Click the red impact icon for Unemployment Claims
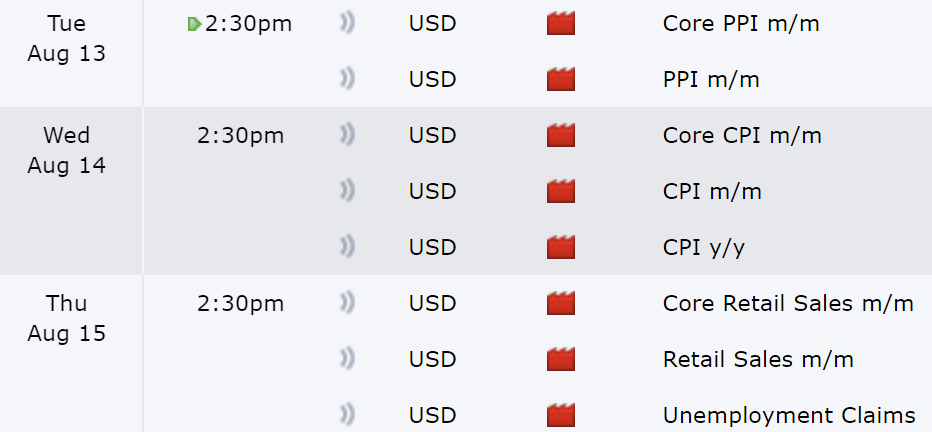Screen dimensions: 932x432 (561, 415)
